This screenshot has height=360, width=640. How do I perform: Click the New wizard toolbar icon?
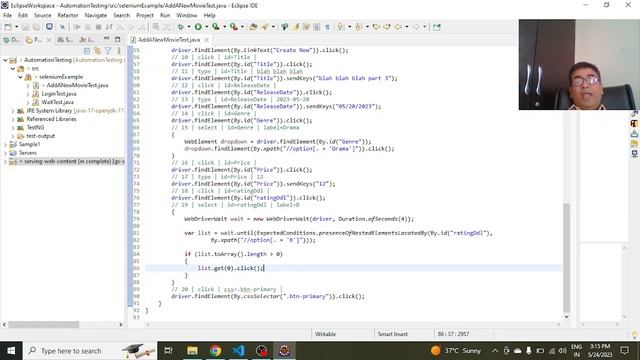pyautogui.click(x=8, y=27)
